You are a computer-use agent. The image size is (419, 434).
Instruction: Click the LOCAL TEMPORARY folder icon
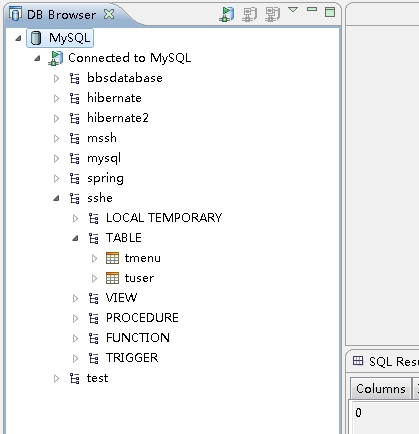coord(94,218)
